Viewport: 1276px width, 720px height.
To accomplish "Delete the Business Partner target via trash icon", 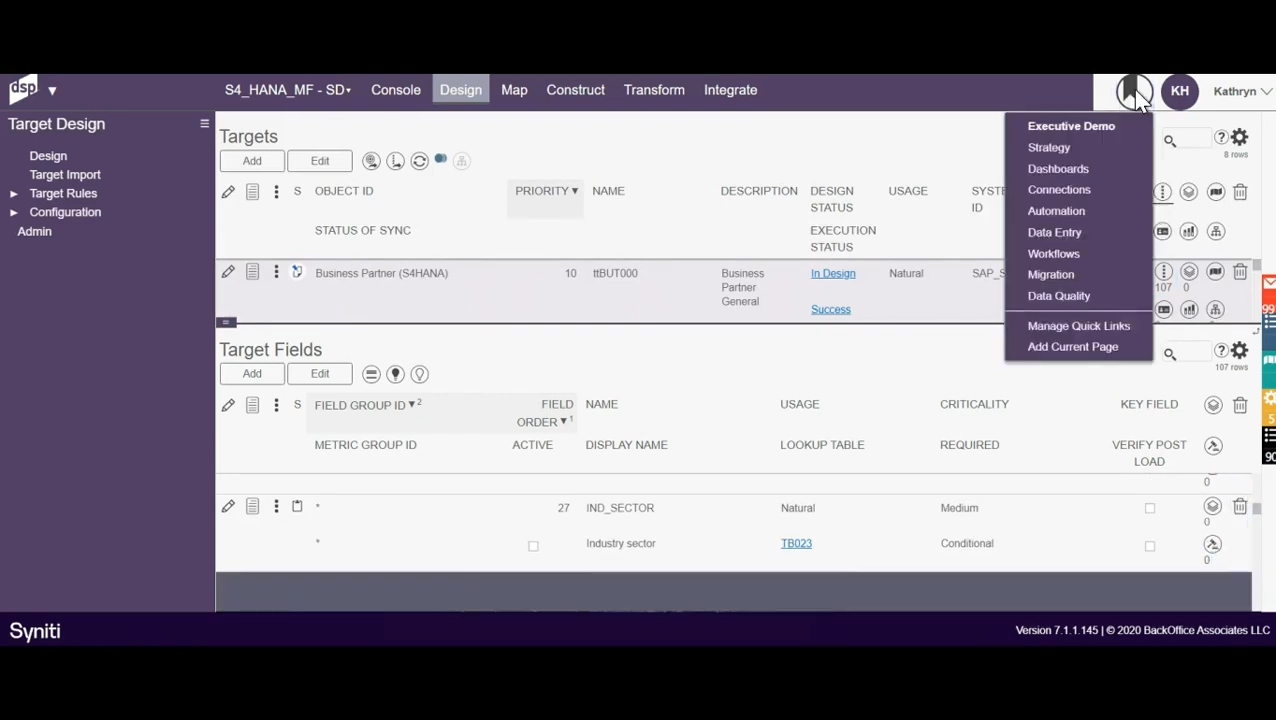I will [x=1240, y=272].
